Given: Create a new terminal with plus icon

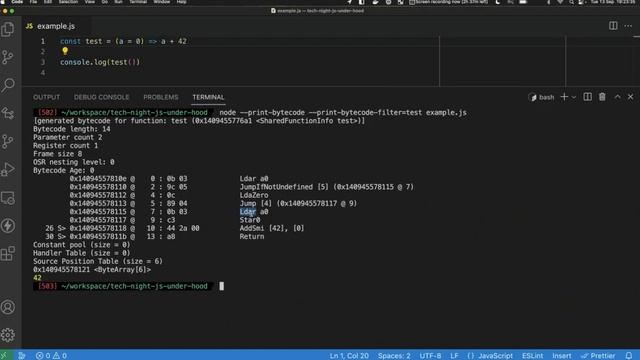Looking at the screenshot, I should [x=564, y=97].
